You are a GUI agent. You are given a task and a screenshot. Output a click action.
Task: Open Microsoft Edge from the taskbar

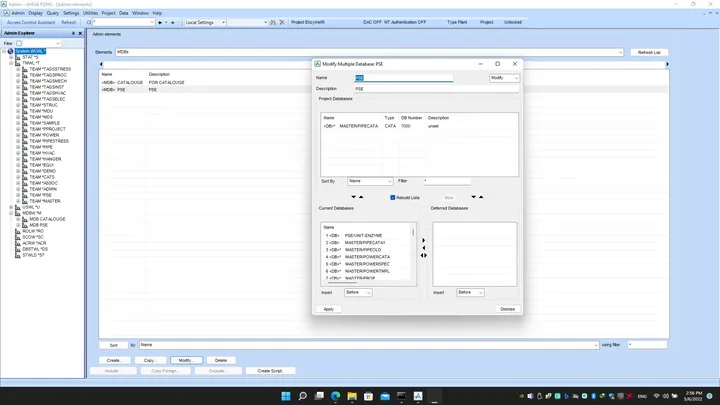pos(336,396)
